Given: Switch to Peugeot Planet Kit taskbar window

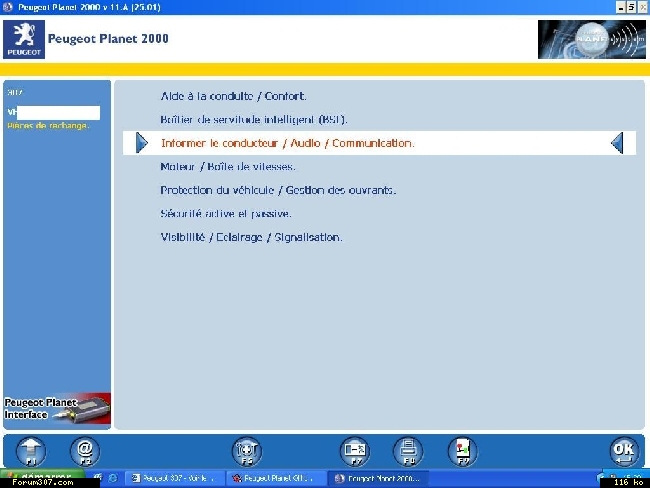Looking at the screenshot, I should click(x=276, y=478).
